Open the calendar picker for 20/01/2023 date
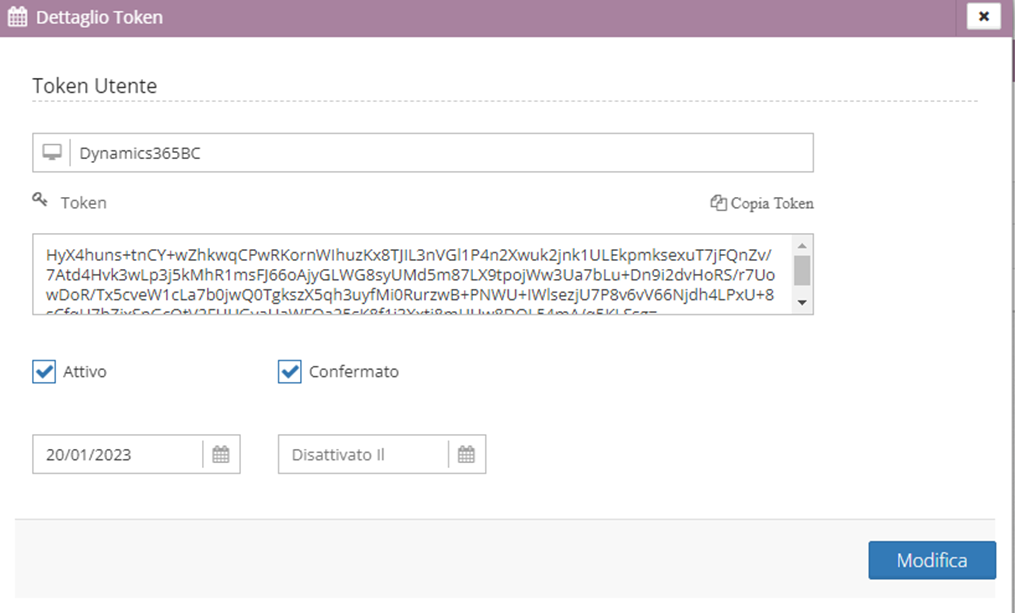 (221, 455)
